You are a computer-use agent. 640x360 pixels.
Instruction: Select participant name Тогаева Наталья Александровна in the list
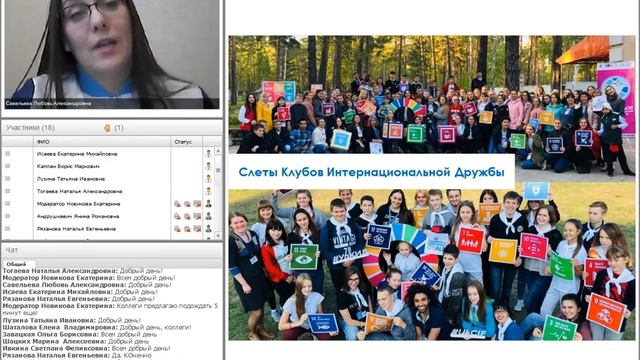80,191
